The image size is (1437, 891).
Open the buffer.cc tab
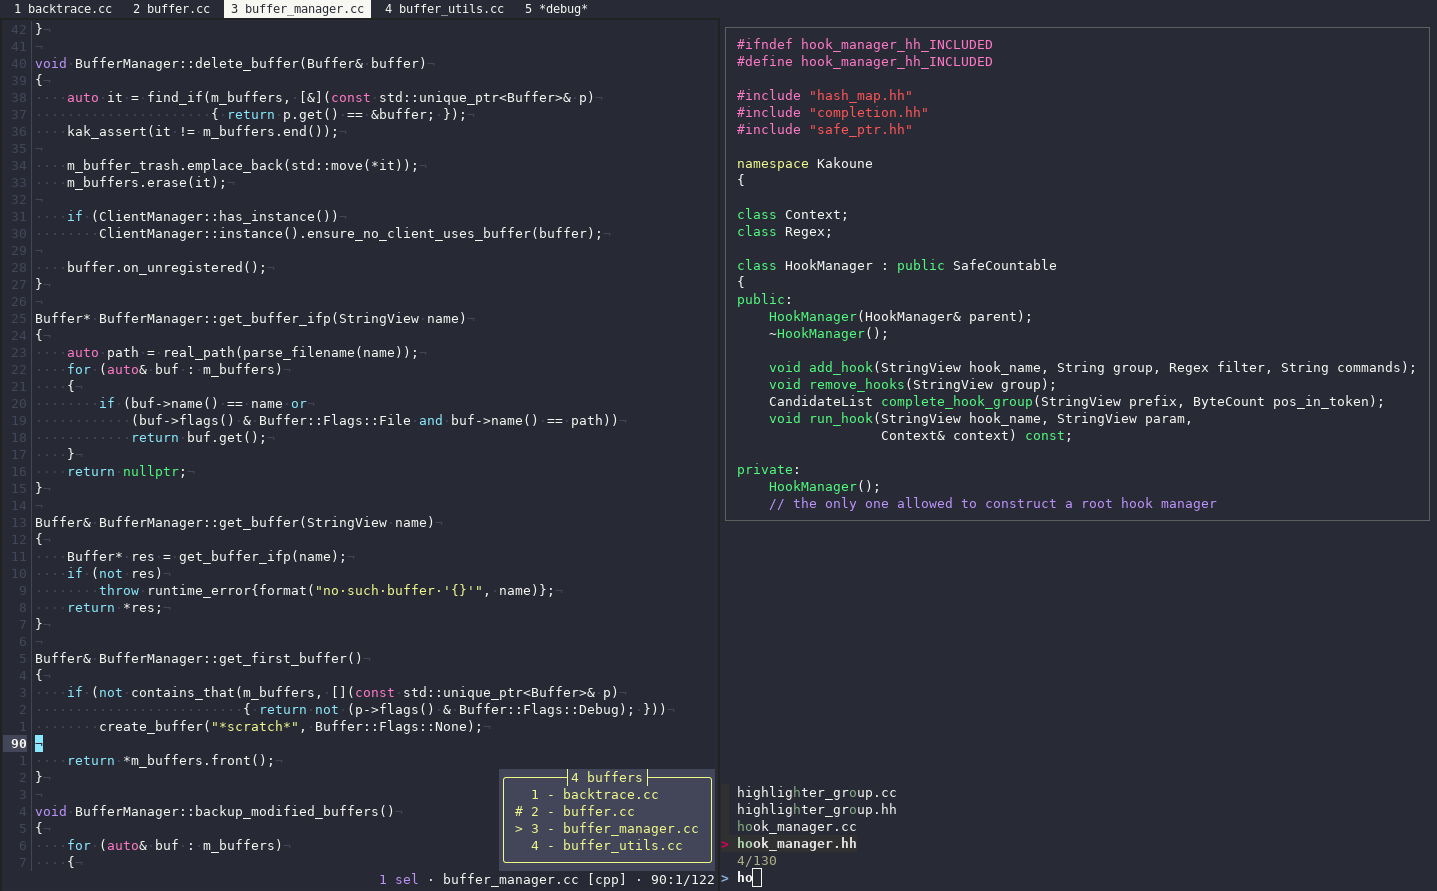171,9
